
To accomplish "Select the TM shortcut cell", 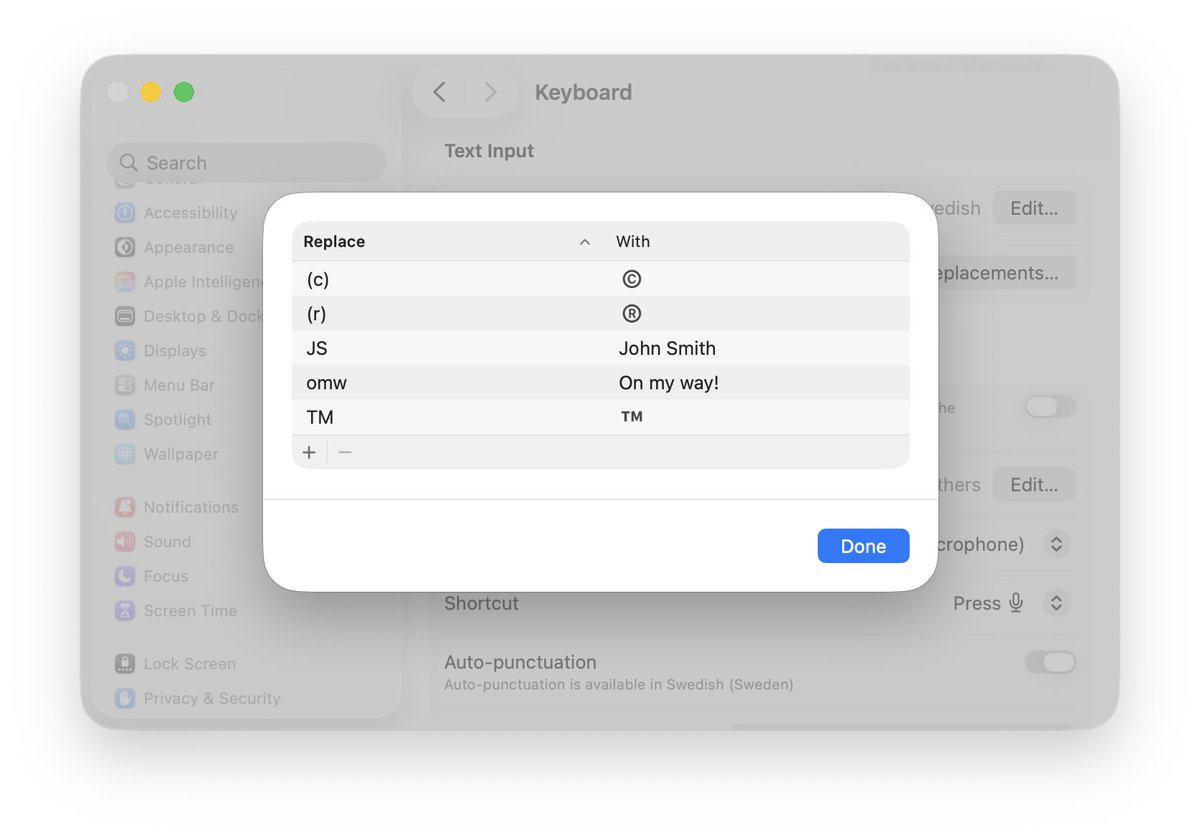I will pos(320,417).
